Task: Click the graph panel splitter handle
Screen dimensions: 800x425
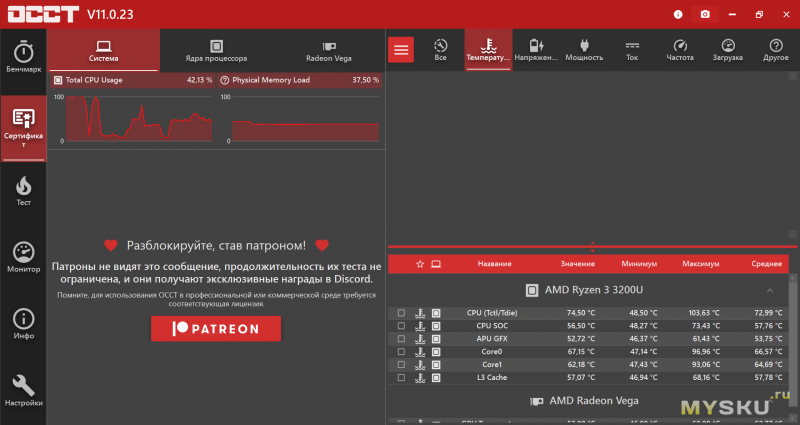Action: click(x=592, y=247)
